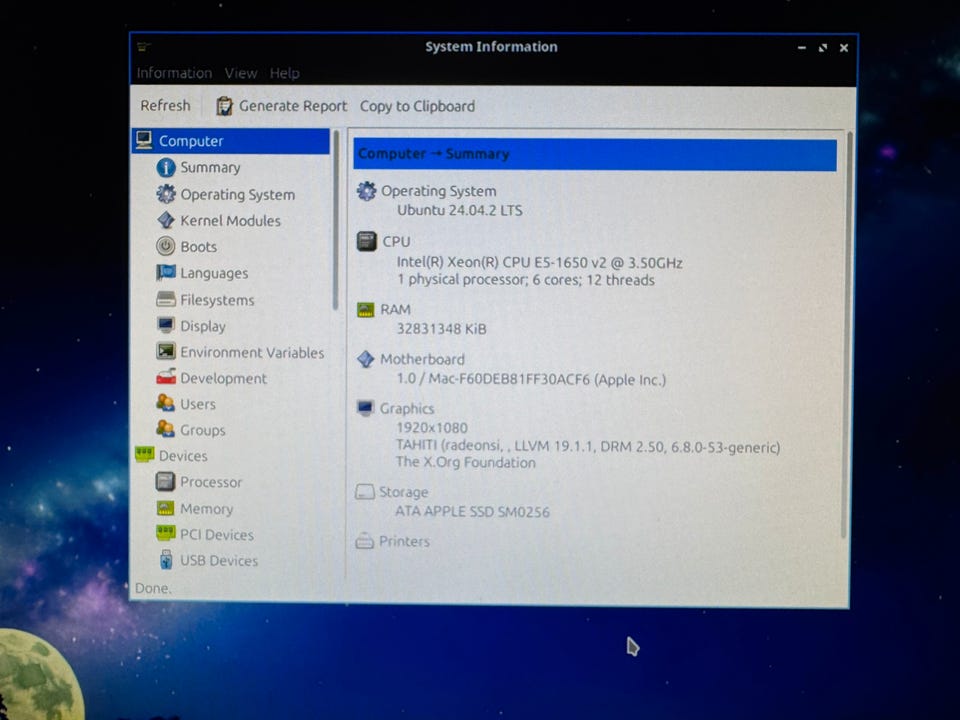This screenshot has width=960, height=720.
Task: Select the Computer category in tree
Action: pos(191,141)
